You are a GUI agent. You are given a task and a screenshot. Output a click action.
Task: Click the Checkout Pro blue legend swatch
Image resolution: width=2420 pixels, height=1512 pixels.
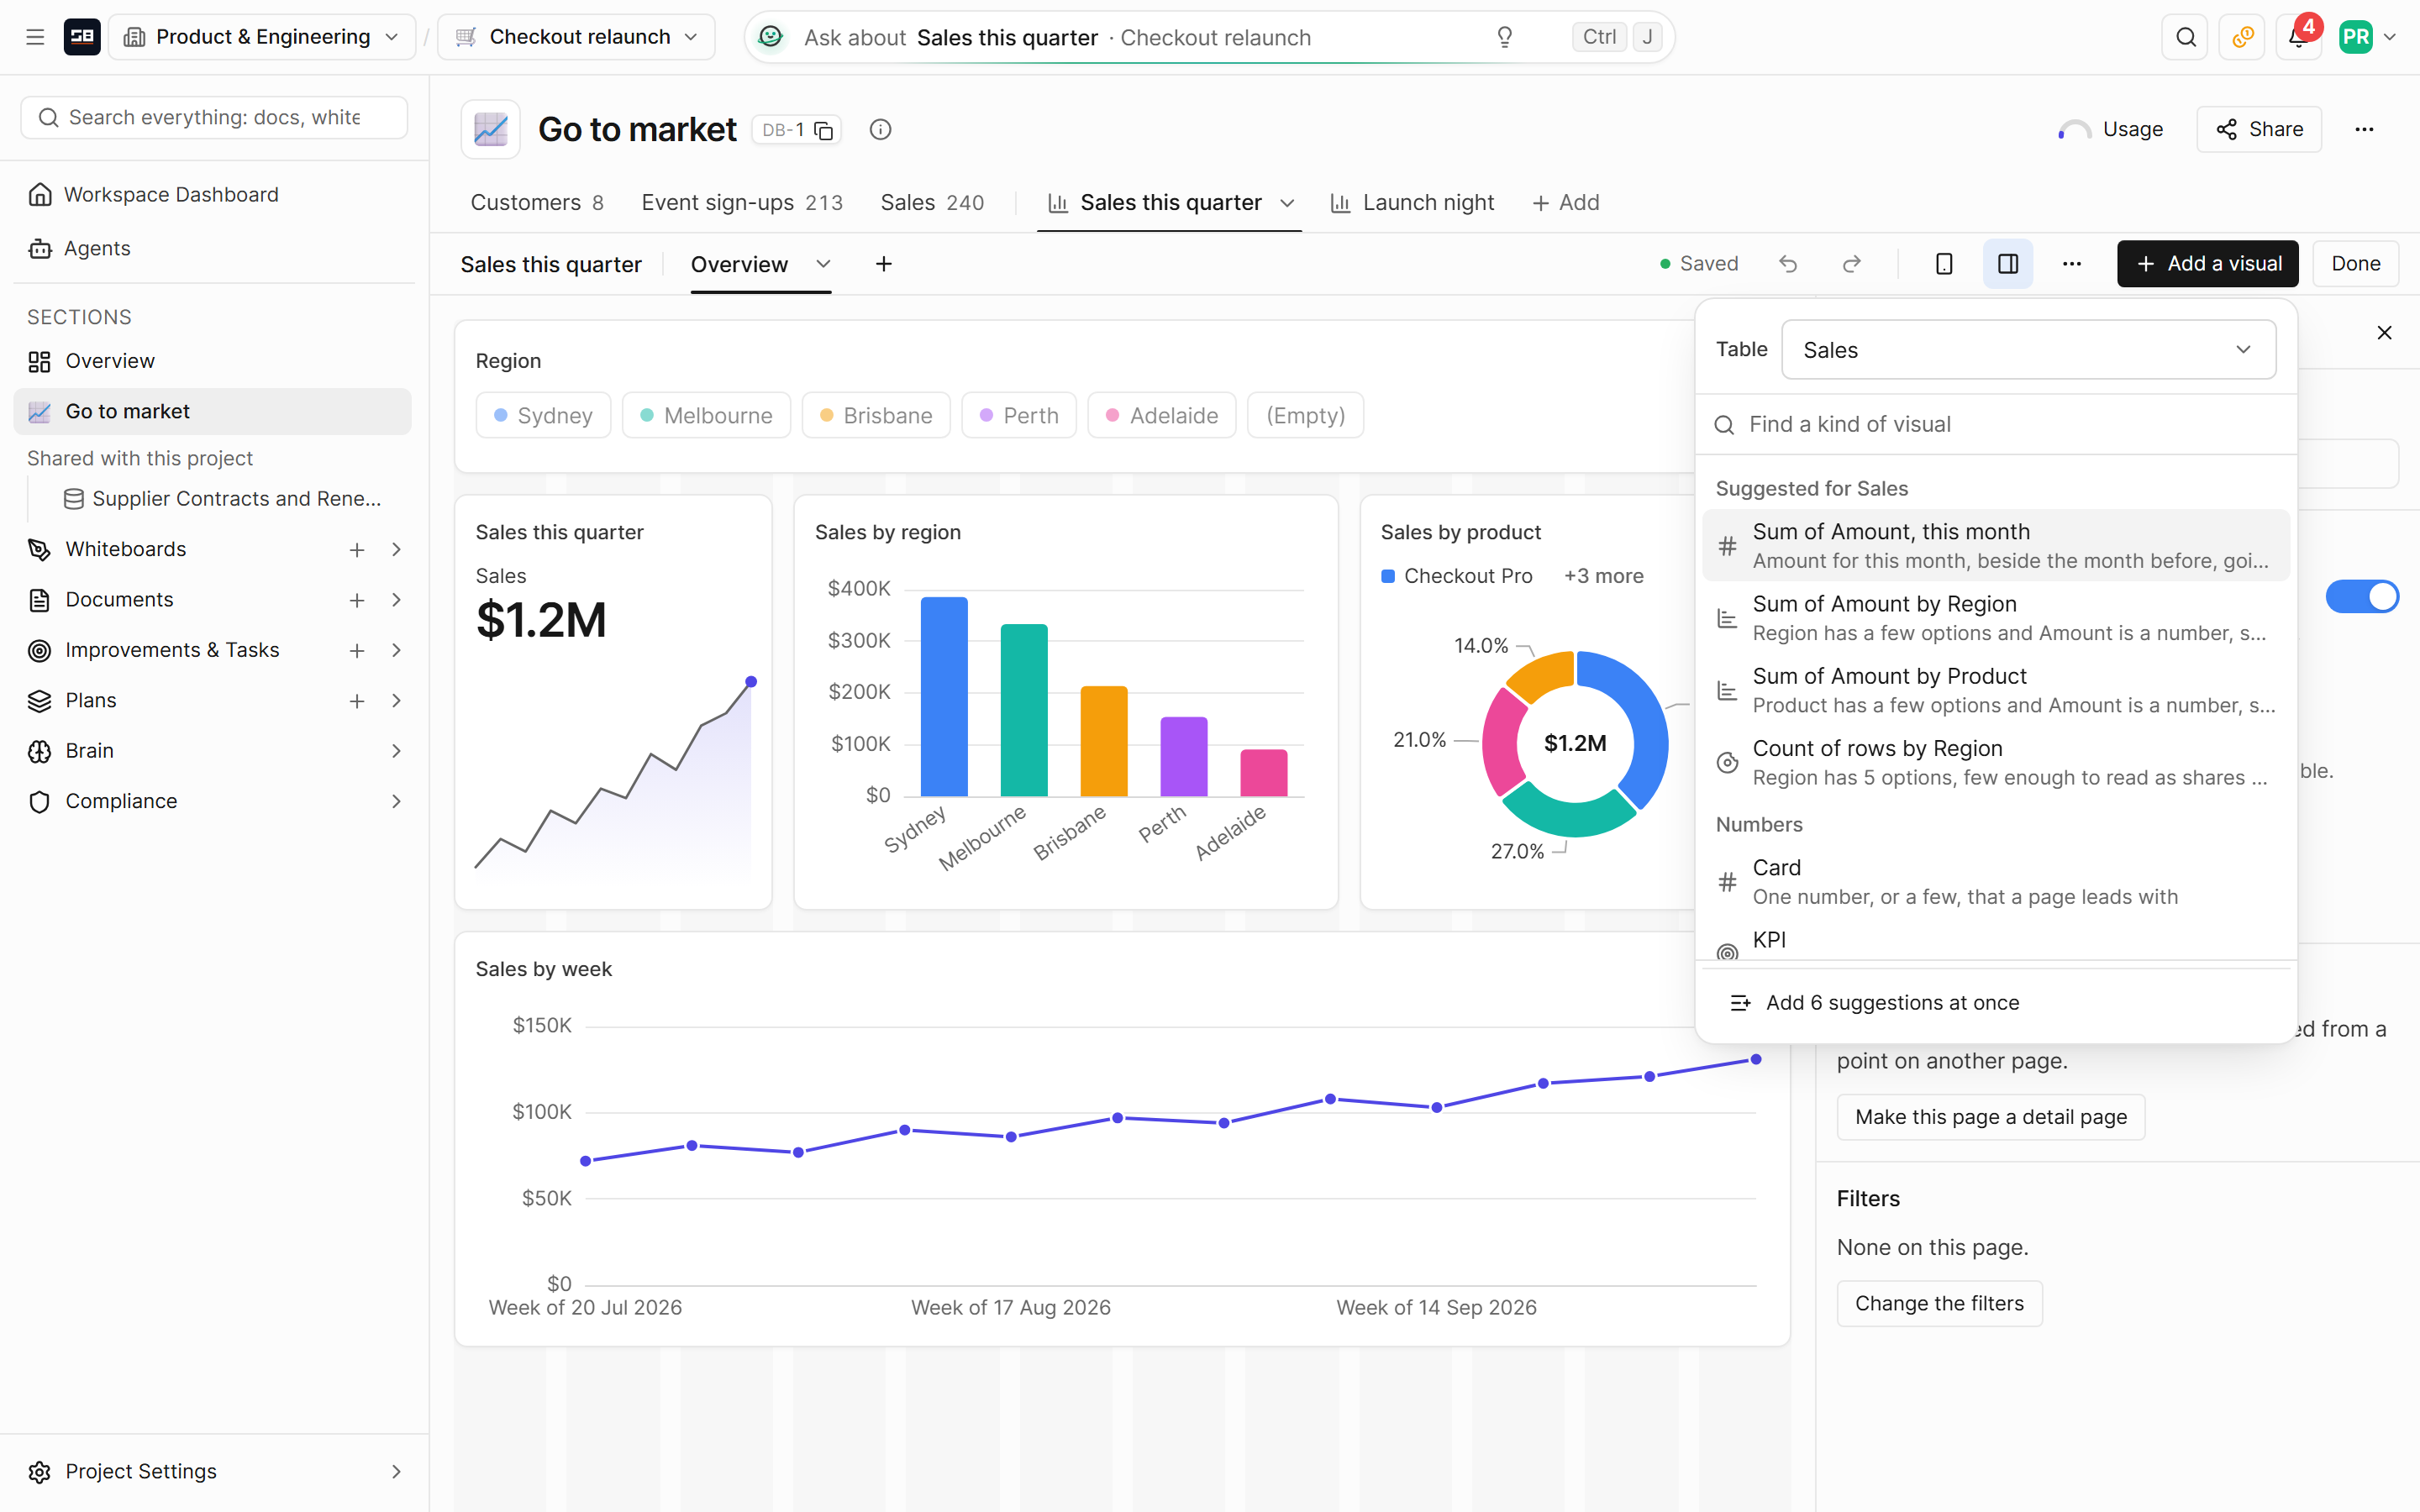pyautogui.click(x=1388, y=576)
